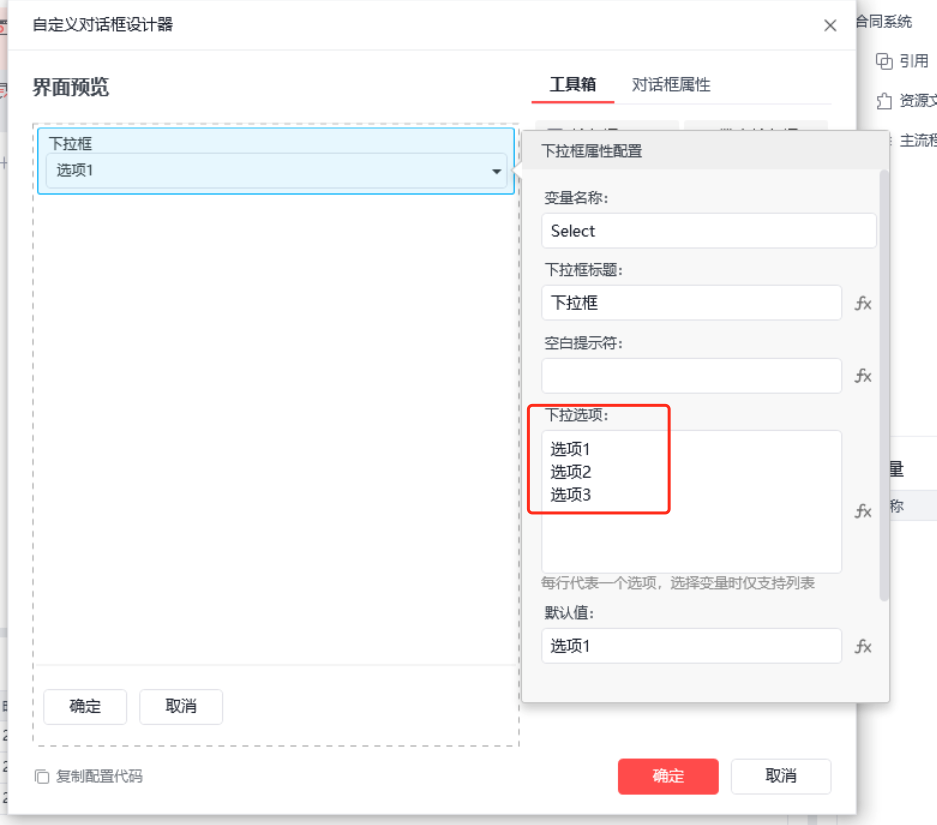
Task: Click the 复制配置代码 copy icon
Action: tap(42, 776)
